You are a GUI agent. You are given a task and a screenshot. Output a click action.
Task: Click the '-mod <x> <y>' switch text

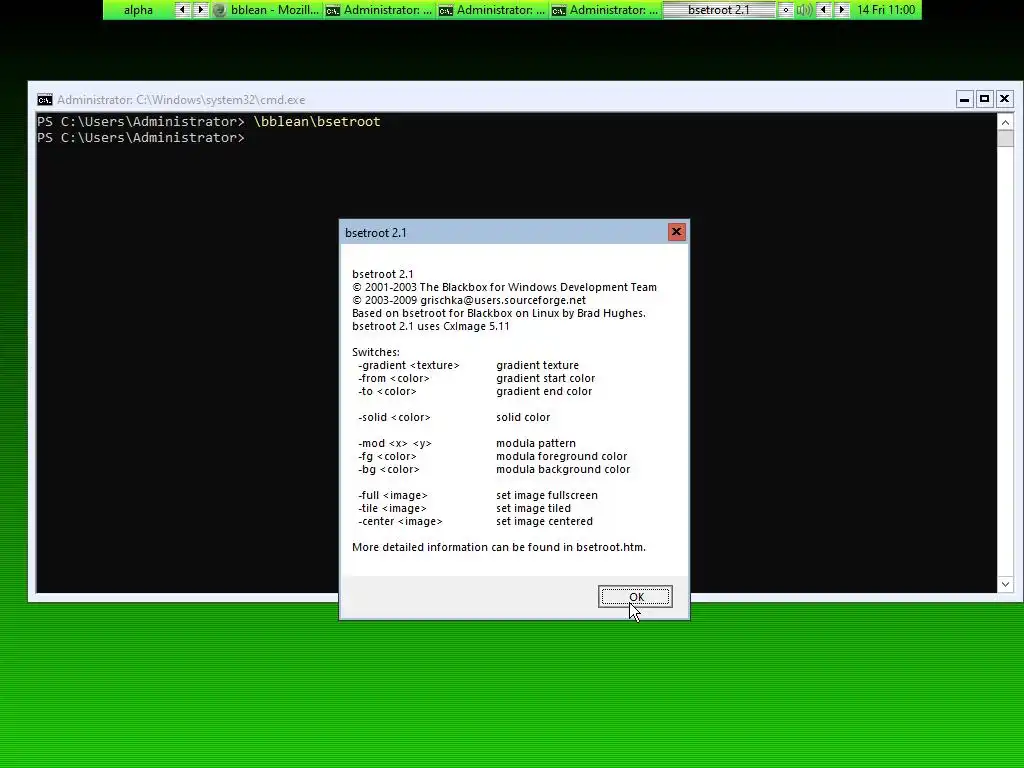pos(395,443)
